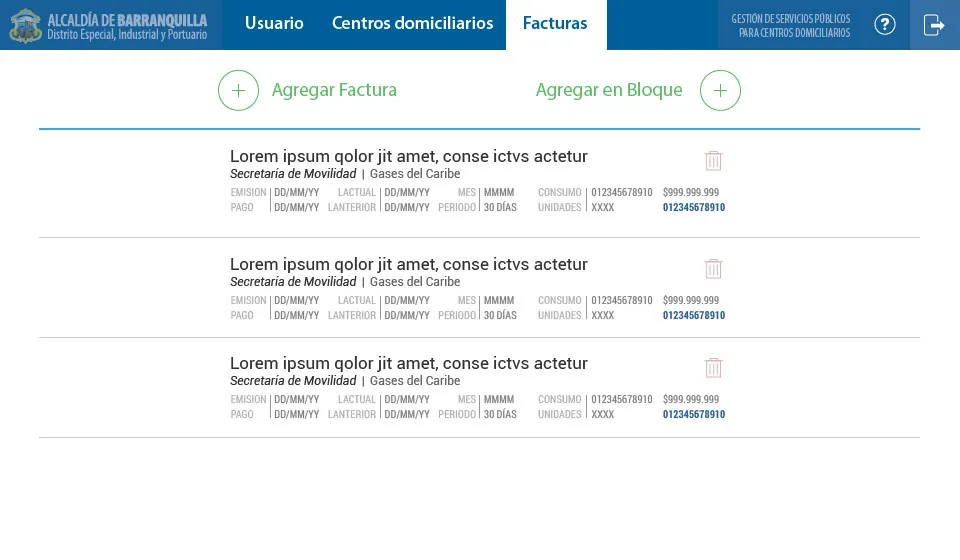Click the second invoice Lorem ipsum title

pyautogui.click(x=409, y=264)
